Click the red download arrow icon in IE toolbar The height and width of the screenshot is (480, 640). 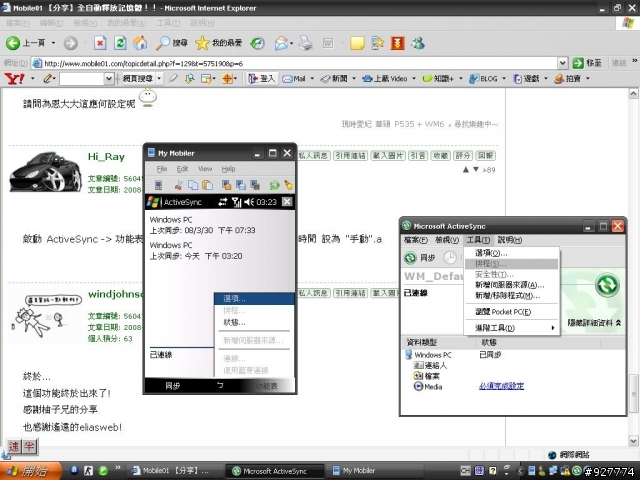click(x=398, y=43)
